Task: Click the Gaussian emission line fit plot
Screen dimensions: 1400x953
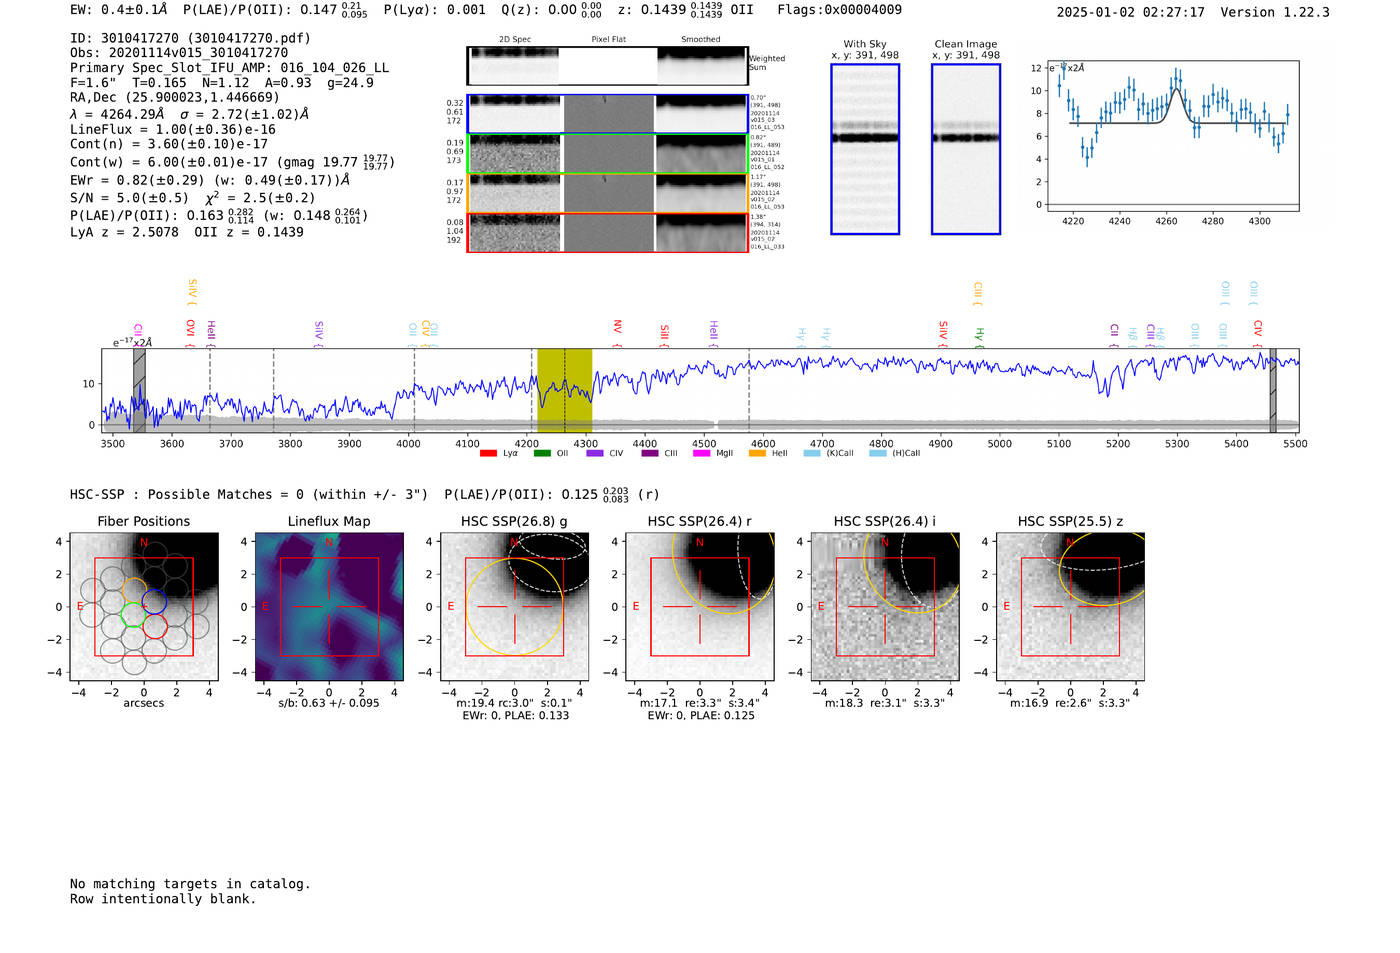Action: pyautogui.click(x=1173, y=136)
